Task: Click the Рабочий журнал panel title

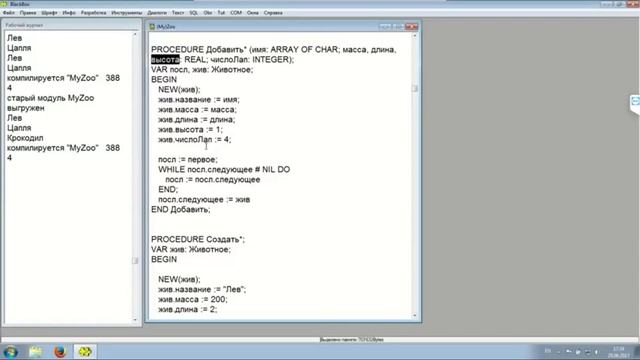Action: click(24, 25)
